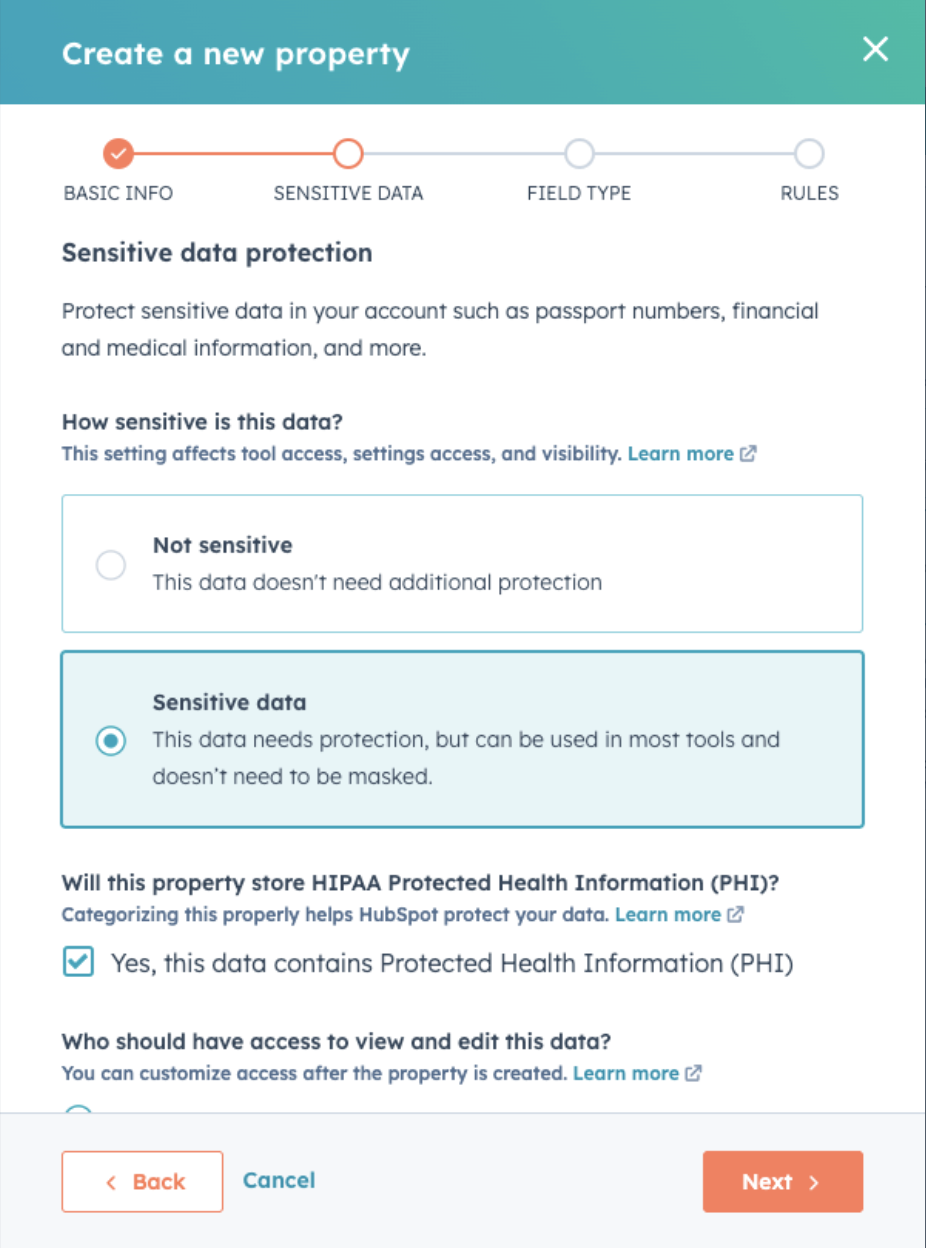Open Learn more link about access customization
926x1248 pixels.
coord(625,1073)
